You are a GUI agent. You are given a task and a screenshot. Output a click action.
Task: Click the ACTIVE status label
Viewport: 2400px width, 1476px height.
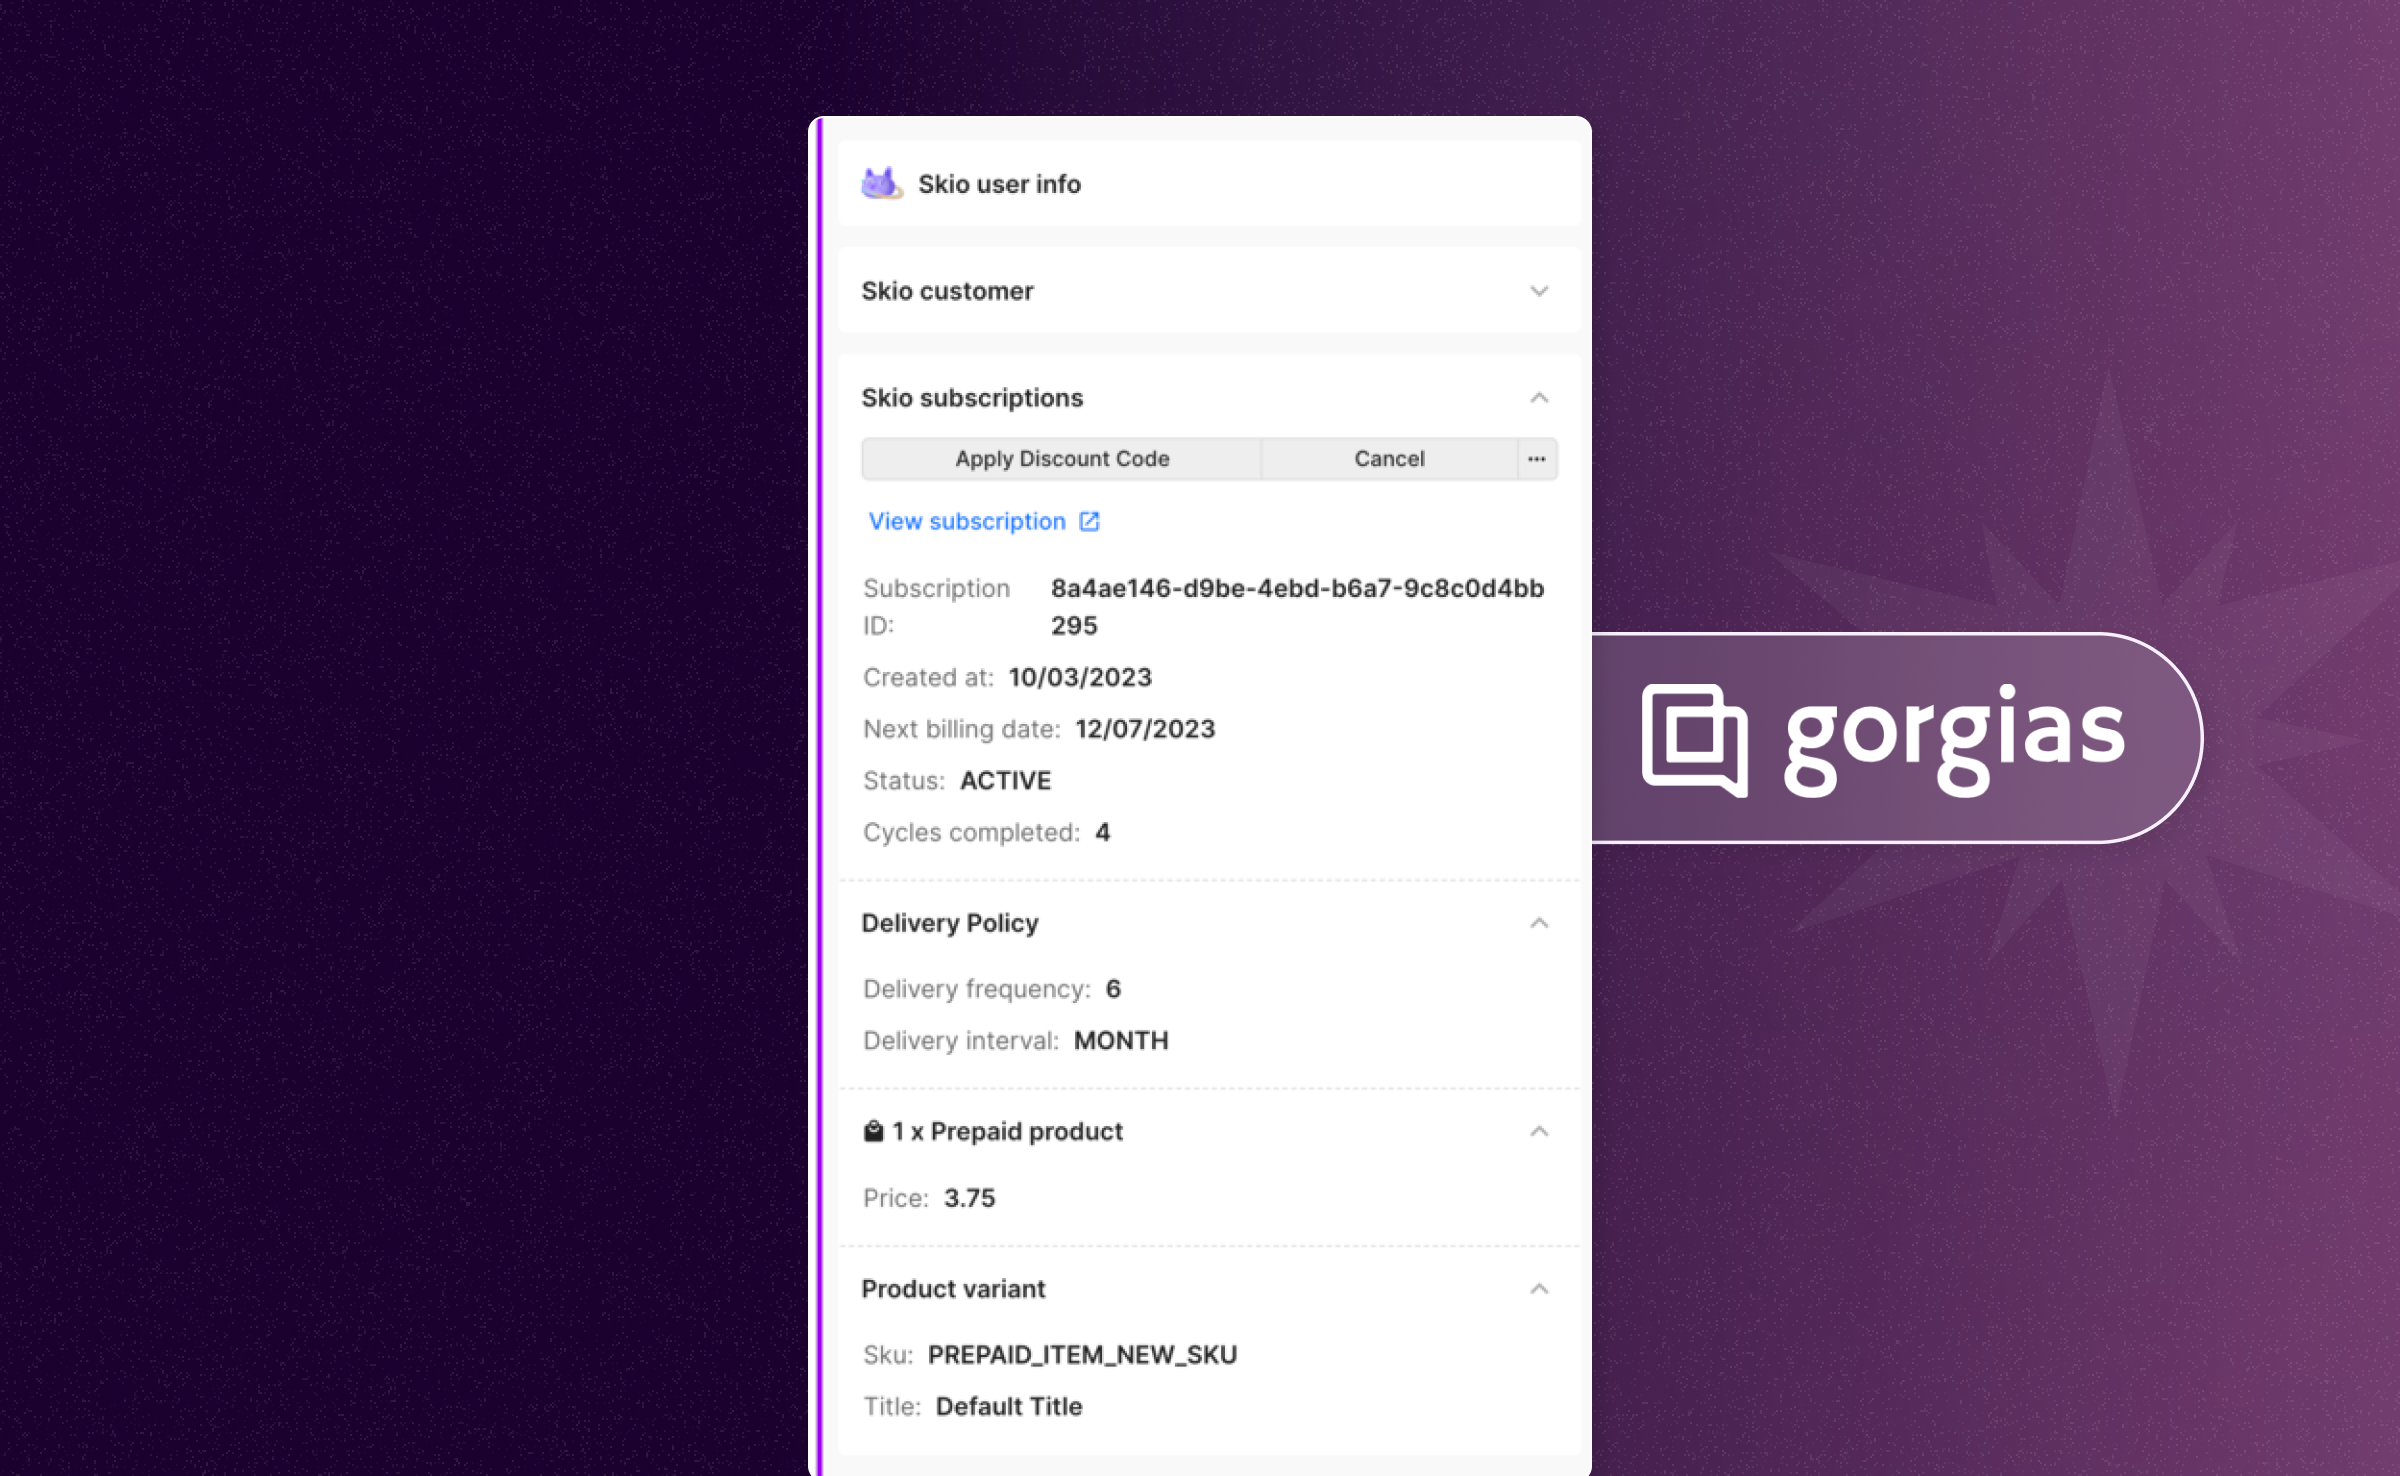(x=1005, y=780)
